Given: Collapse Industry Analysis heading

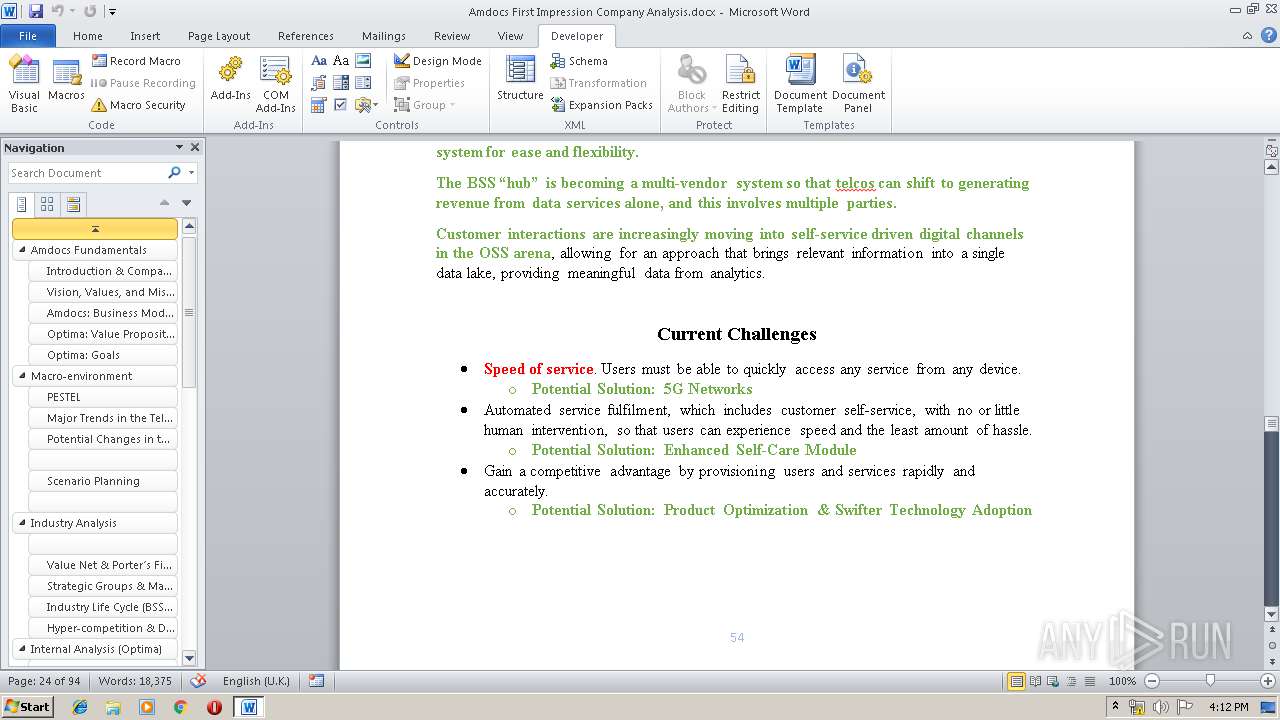Looking at the screenshot, I should point(22,523).
